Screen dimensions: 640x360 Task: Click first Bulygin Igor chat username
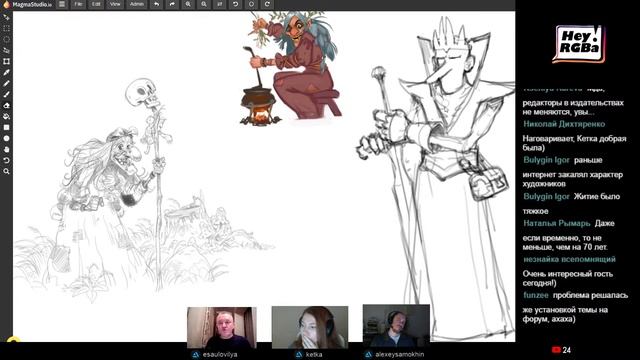coord(547,160)
